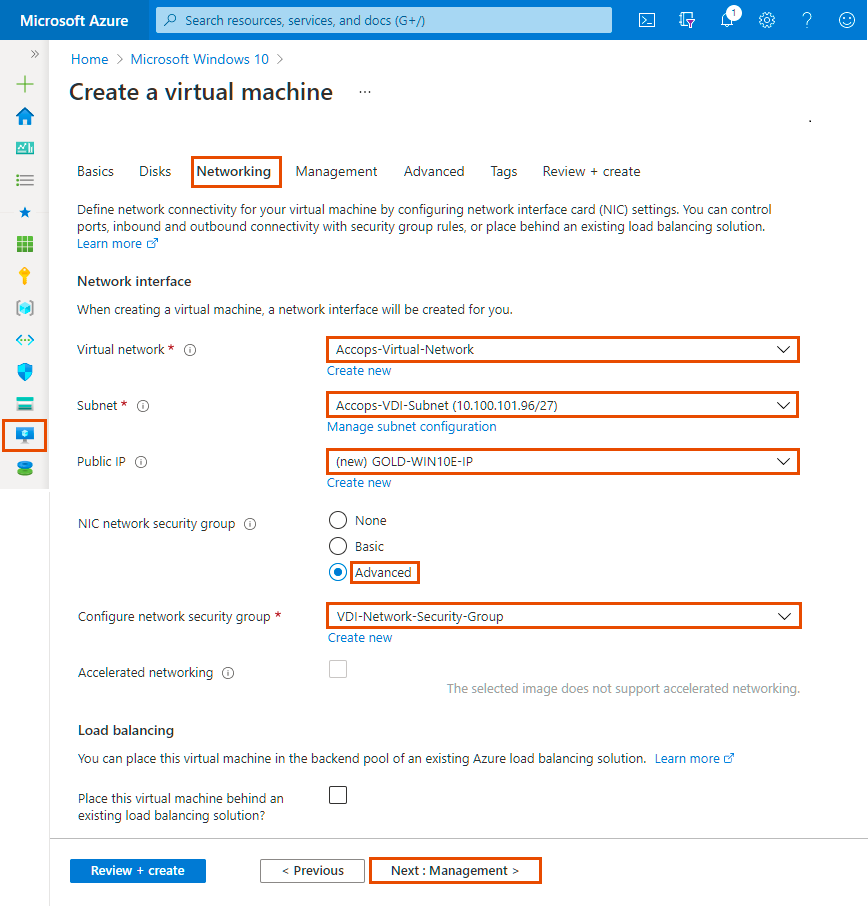Click Create new under Virtual network
This screenshot has height=906, width=868.
(359, 371)
